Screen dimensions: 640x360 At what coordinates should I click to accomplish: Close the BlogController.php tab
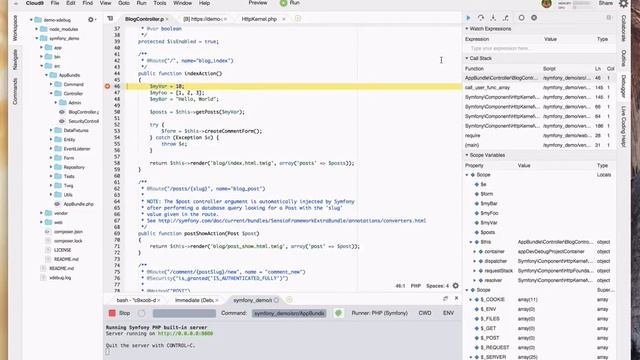point(167,19)
